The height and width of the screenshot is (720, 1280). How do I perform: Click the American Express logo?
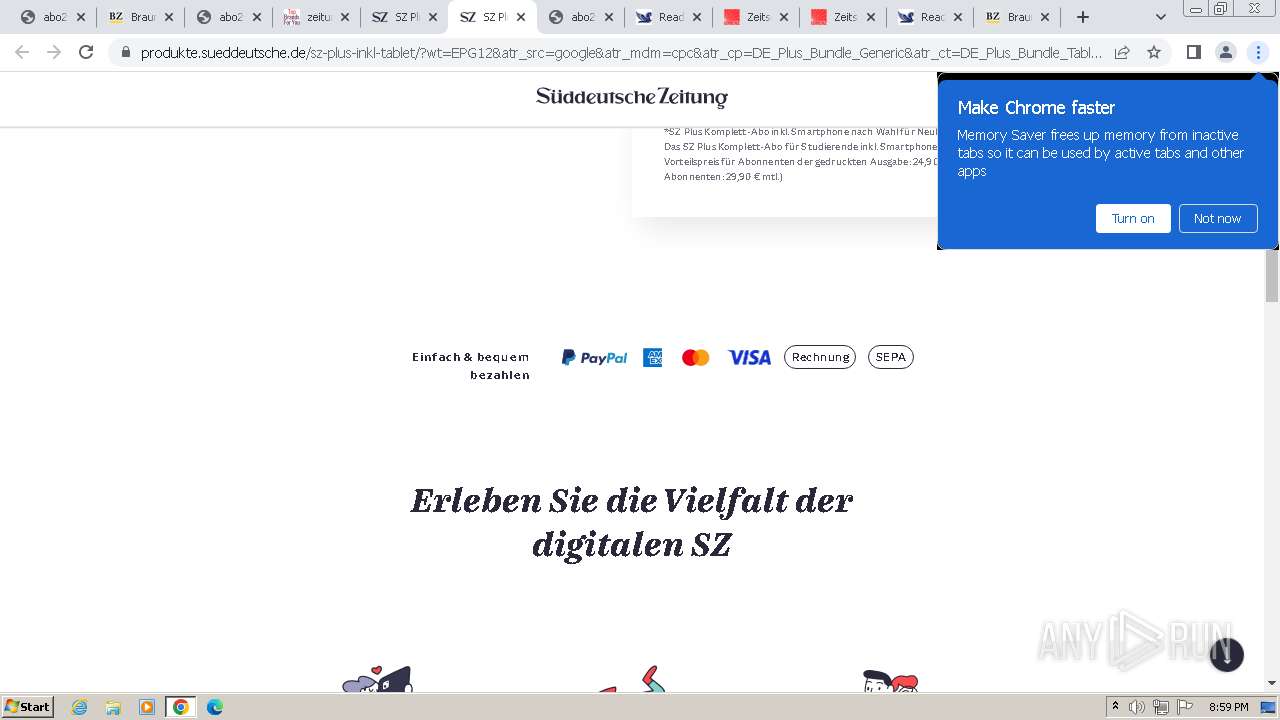tap(652, 357)
